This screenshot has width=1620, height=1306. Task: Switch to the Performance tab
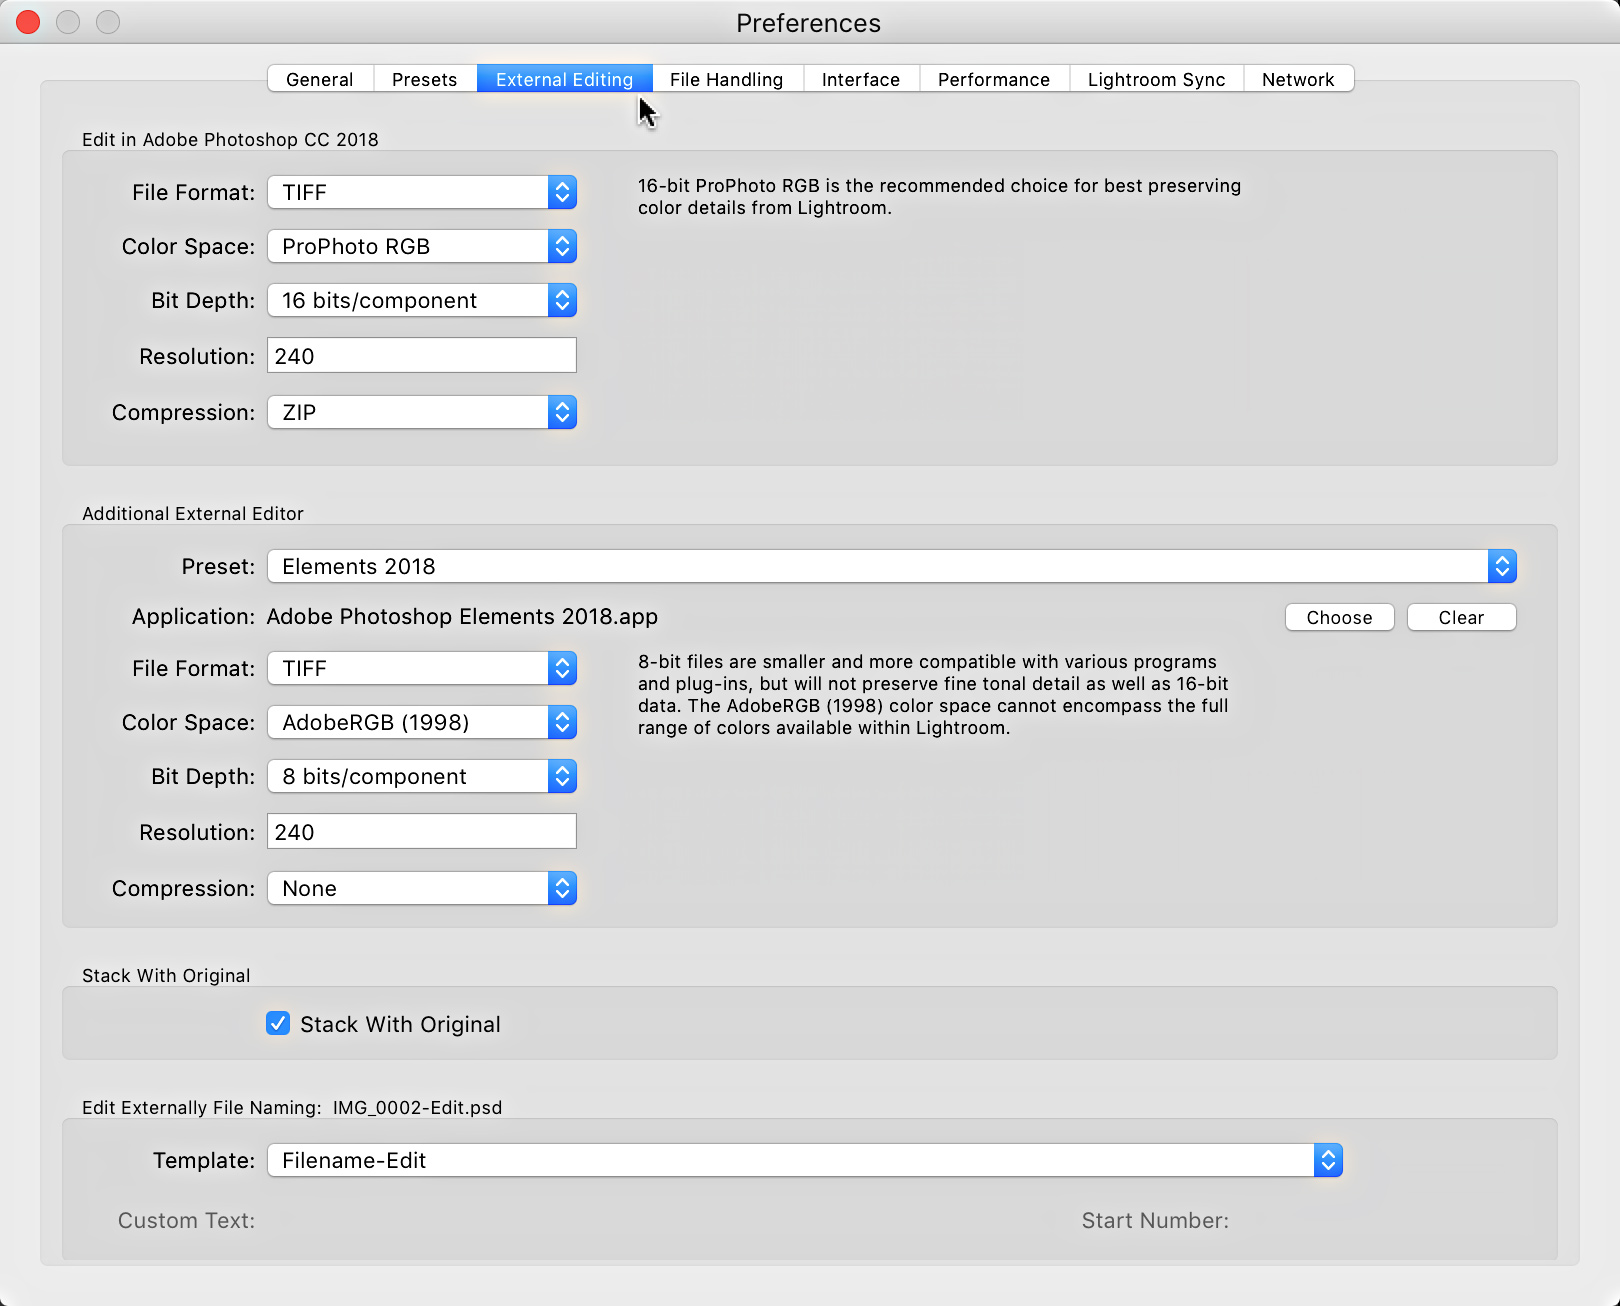[994, 79]
